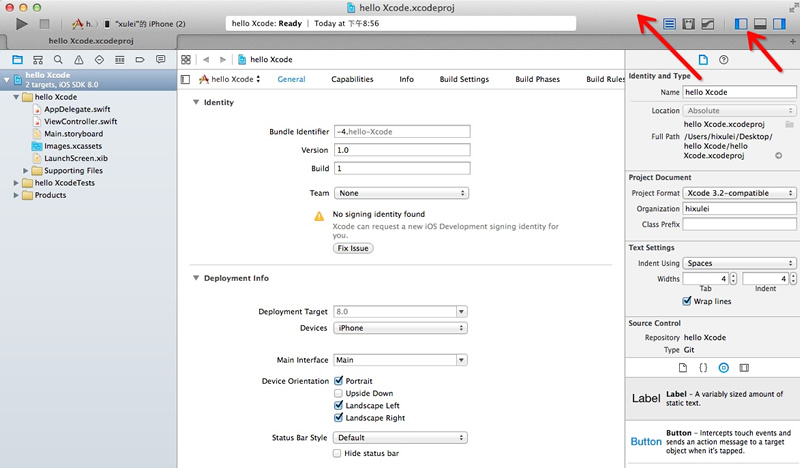Click the Bundle Identifier field
This screenshot has height=468, width=800.
click(402, 132)
